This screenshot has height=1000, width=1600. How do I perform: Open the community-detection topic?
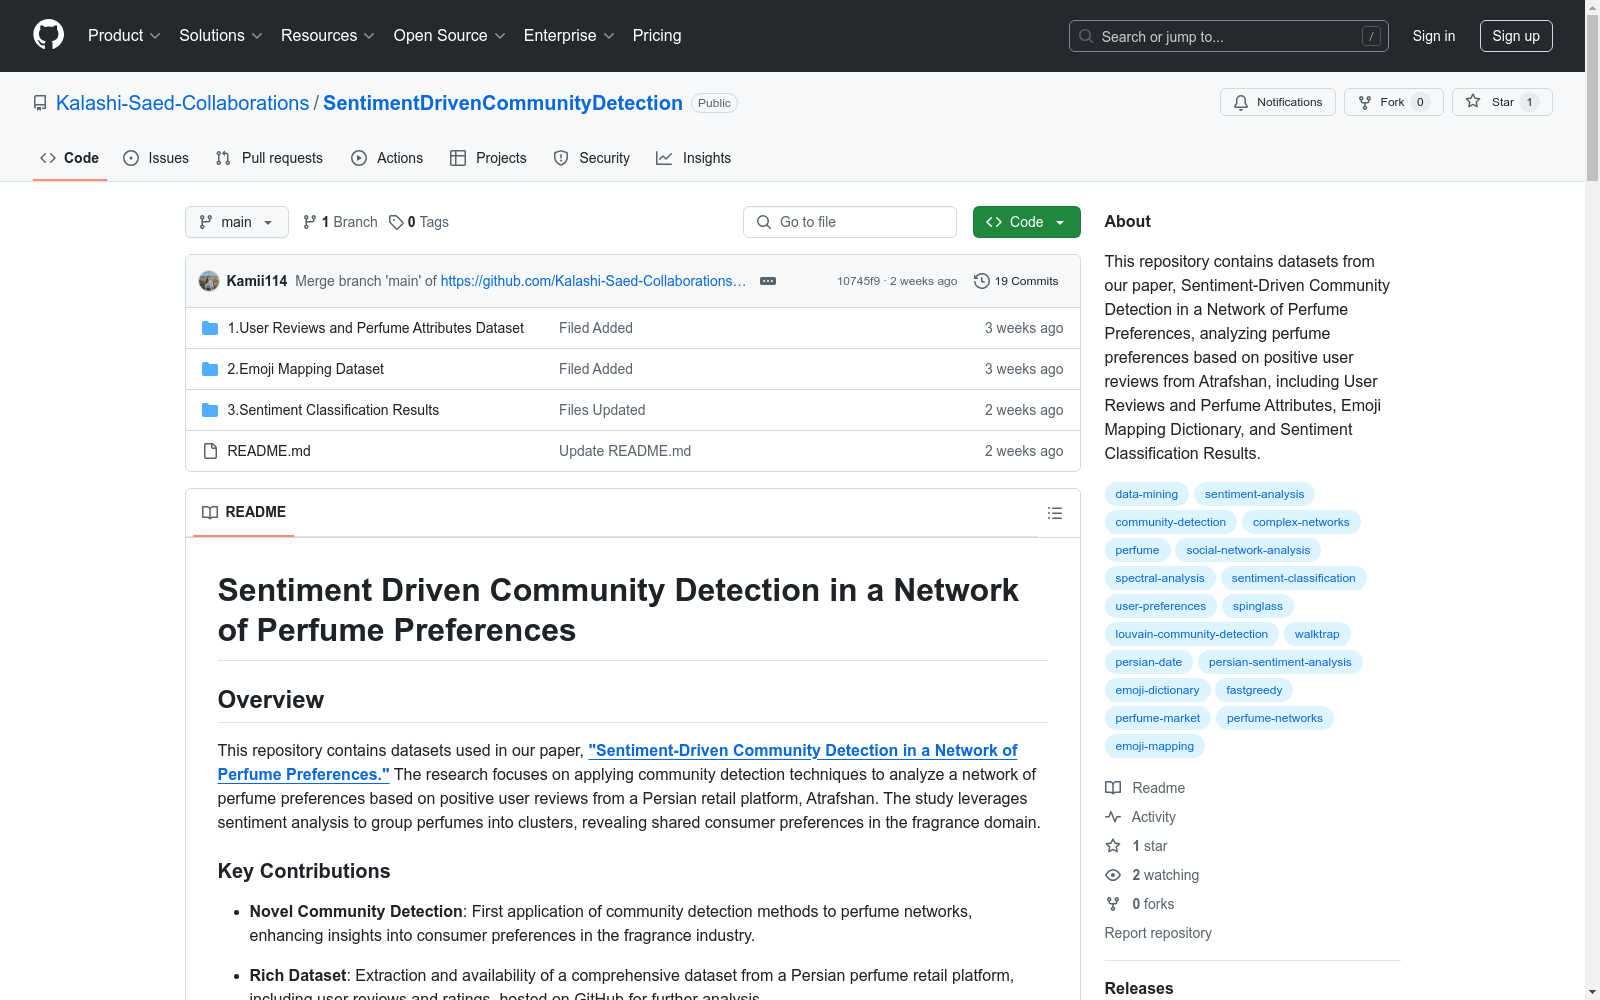click(1171, 522)
